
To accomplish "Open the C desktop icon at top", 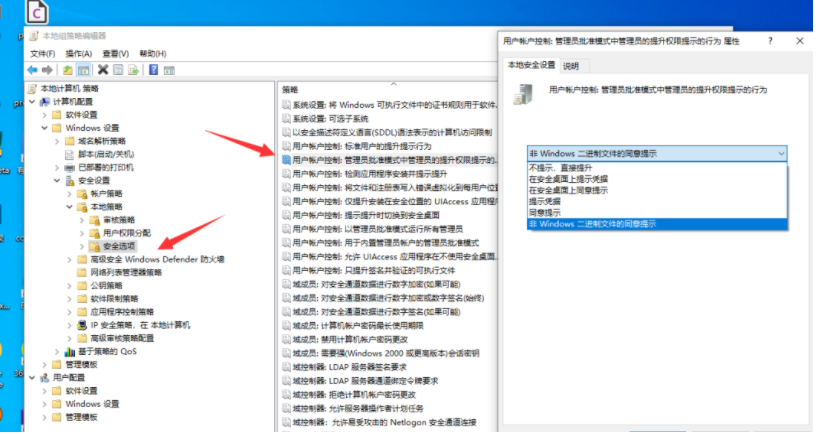I will [37, 12].
